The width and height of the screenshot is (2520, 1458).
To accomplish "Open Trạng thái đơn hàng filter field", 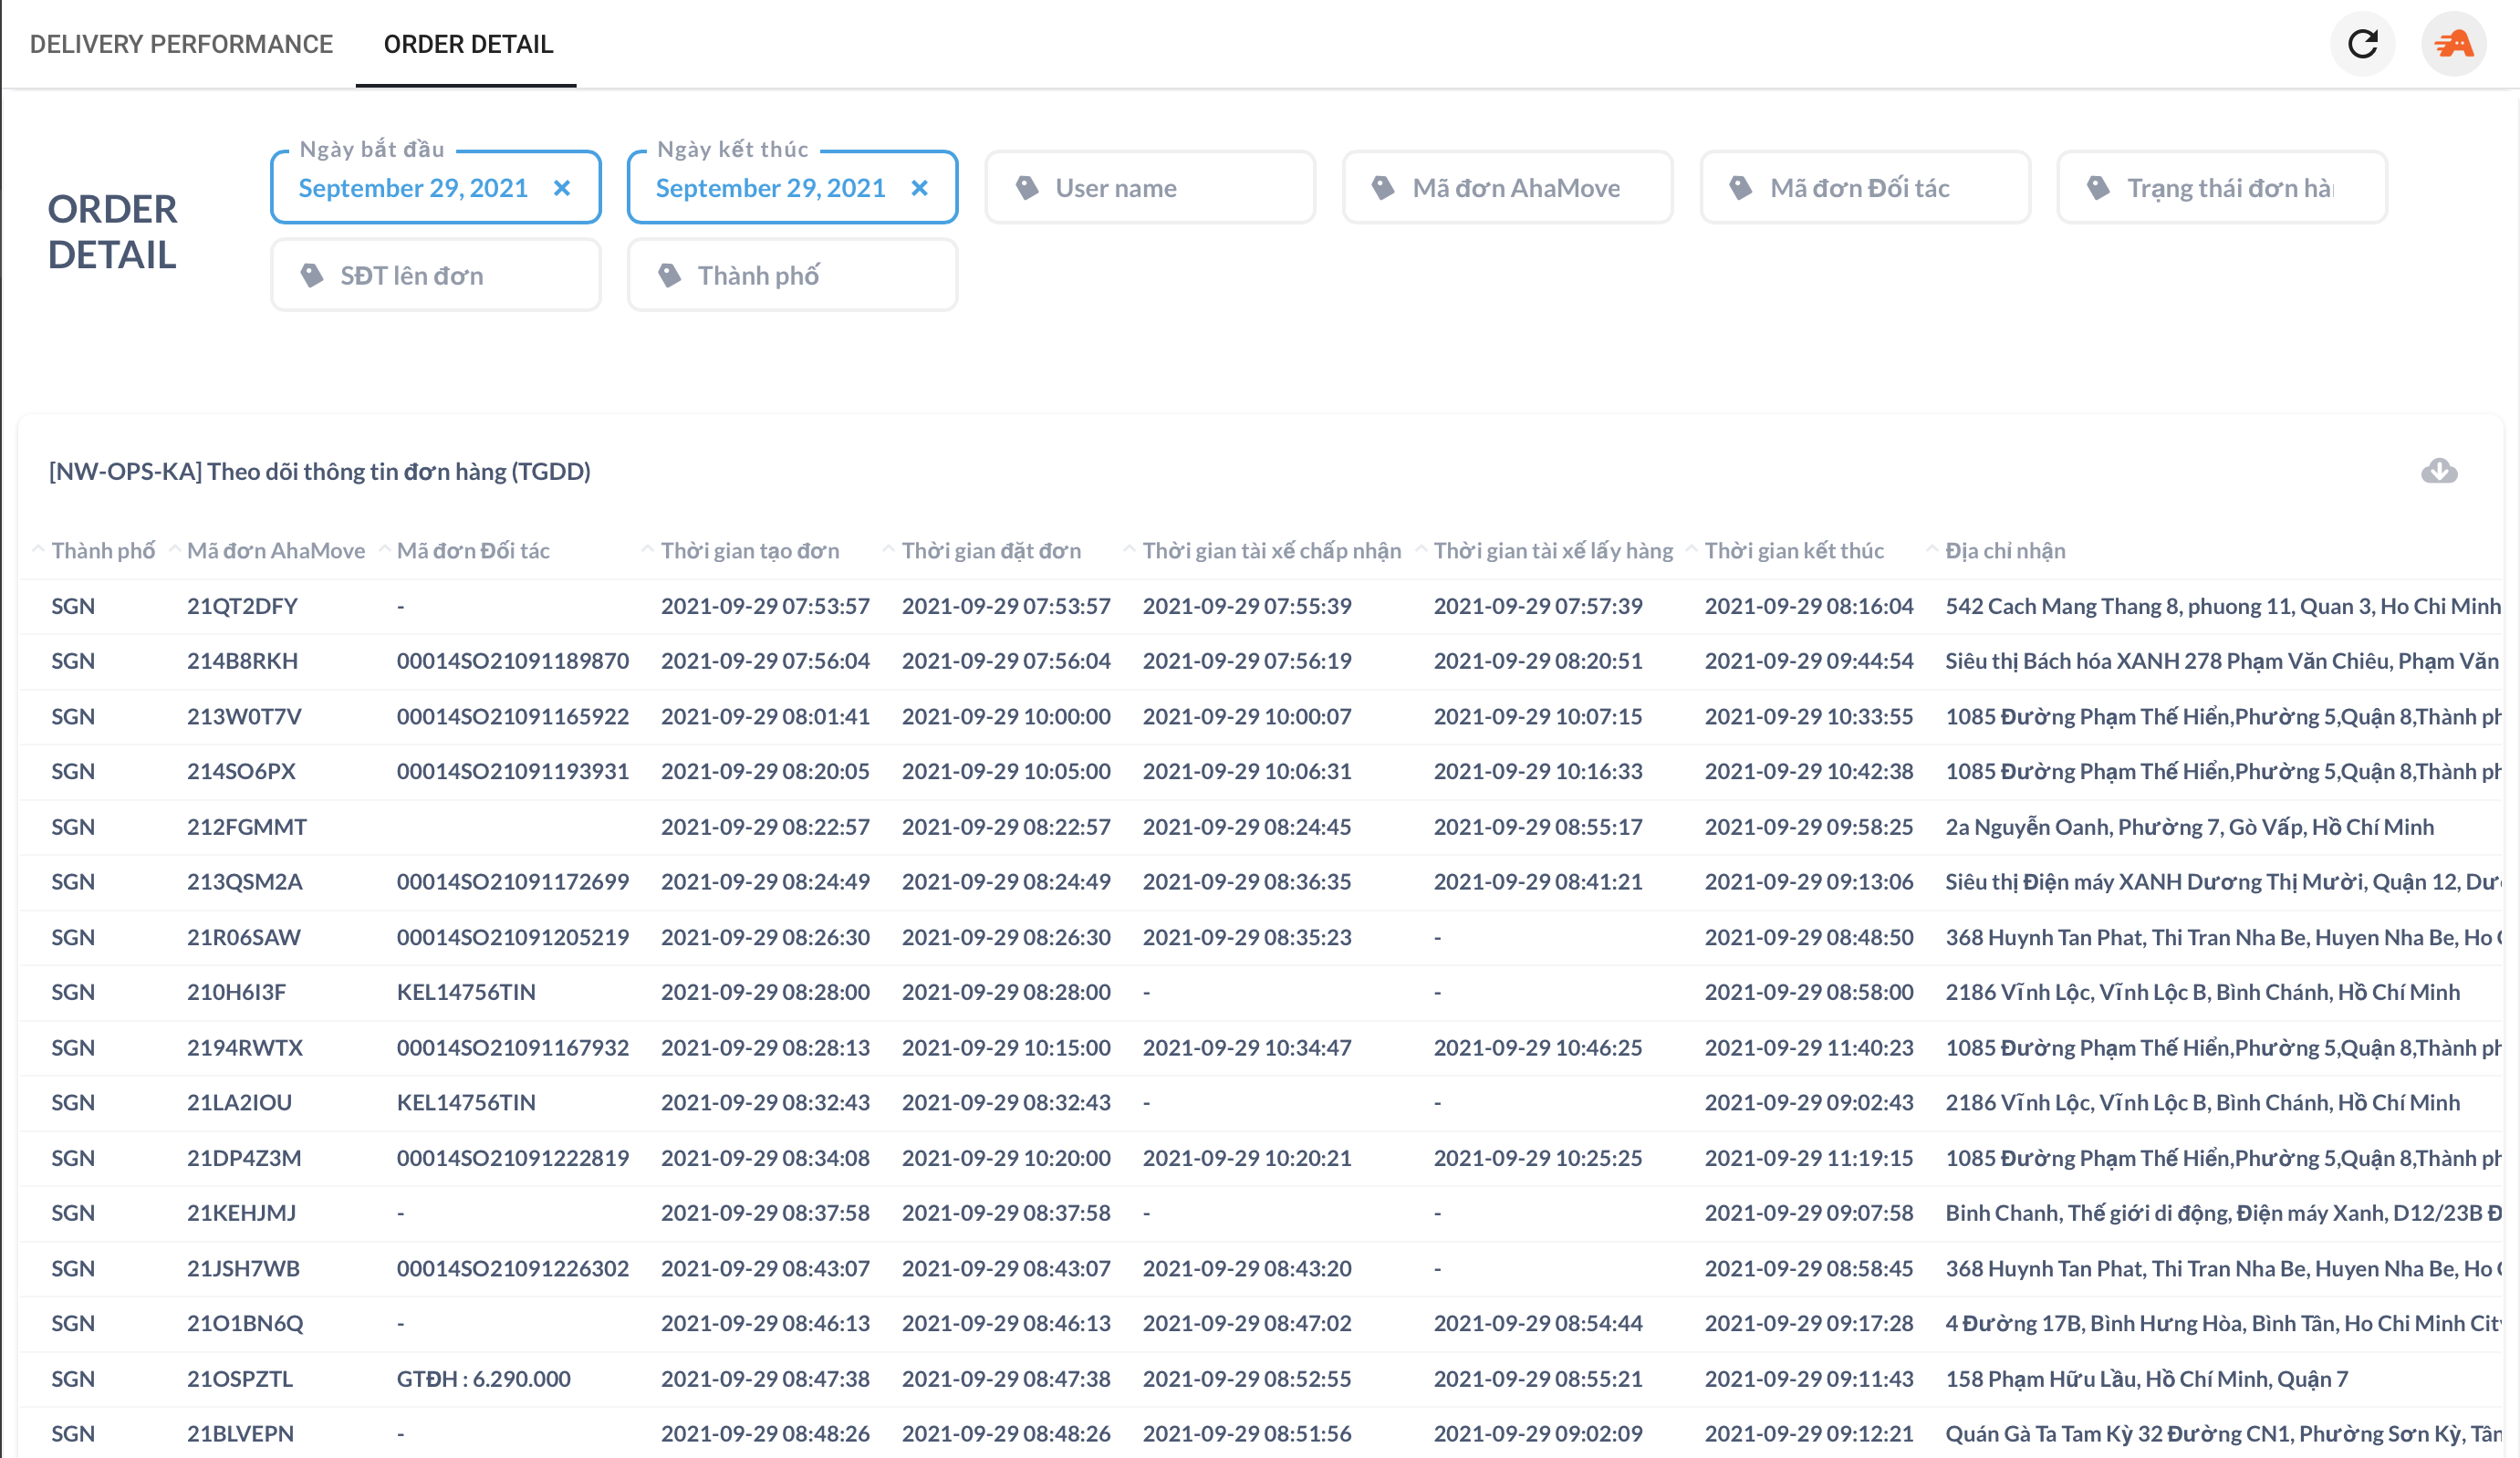I will [2229, 188].
